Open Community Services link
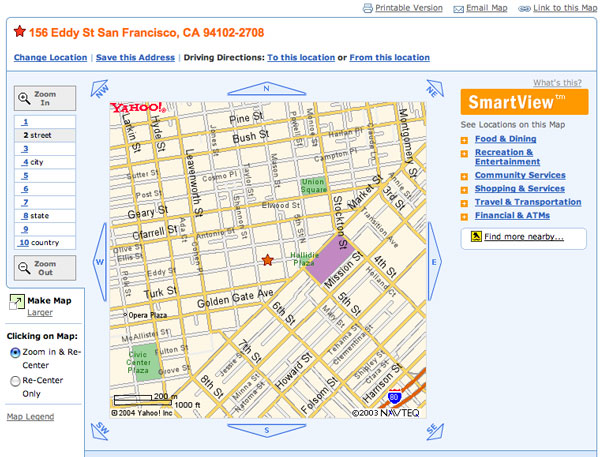 click(x=520, y=175)
